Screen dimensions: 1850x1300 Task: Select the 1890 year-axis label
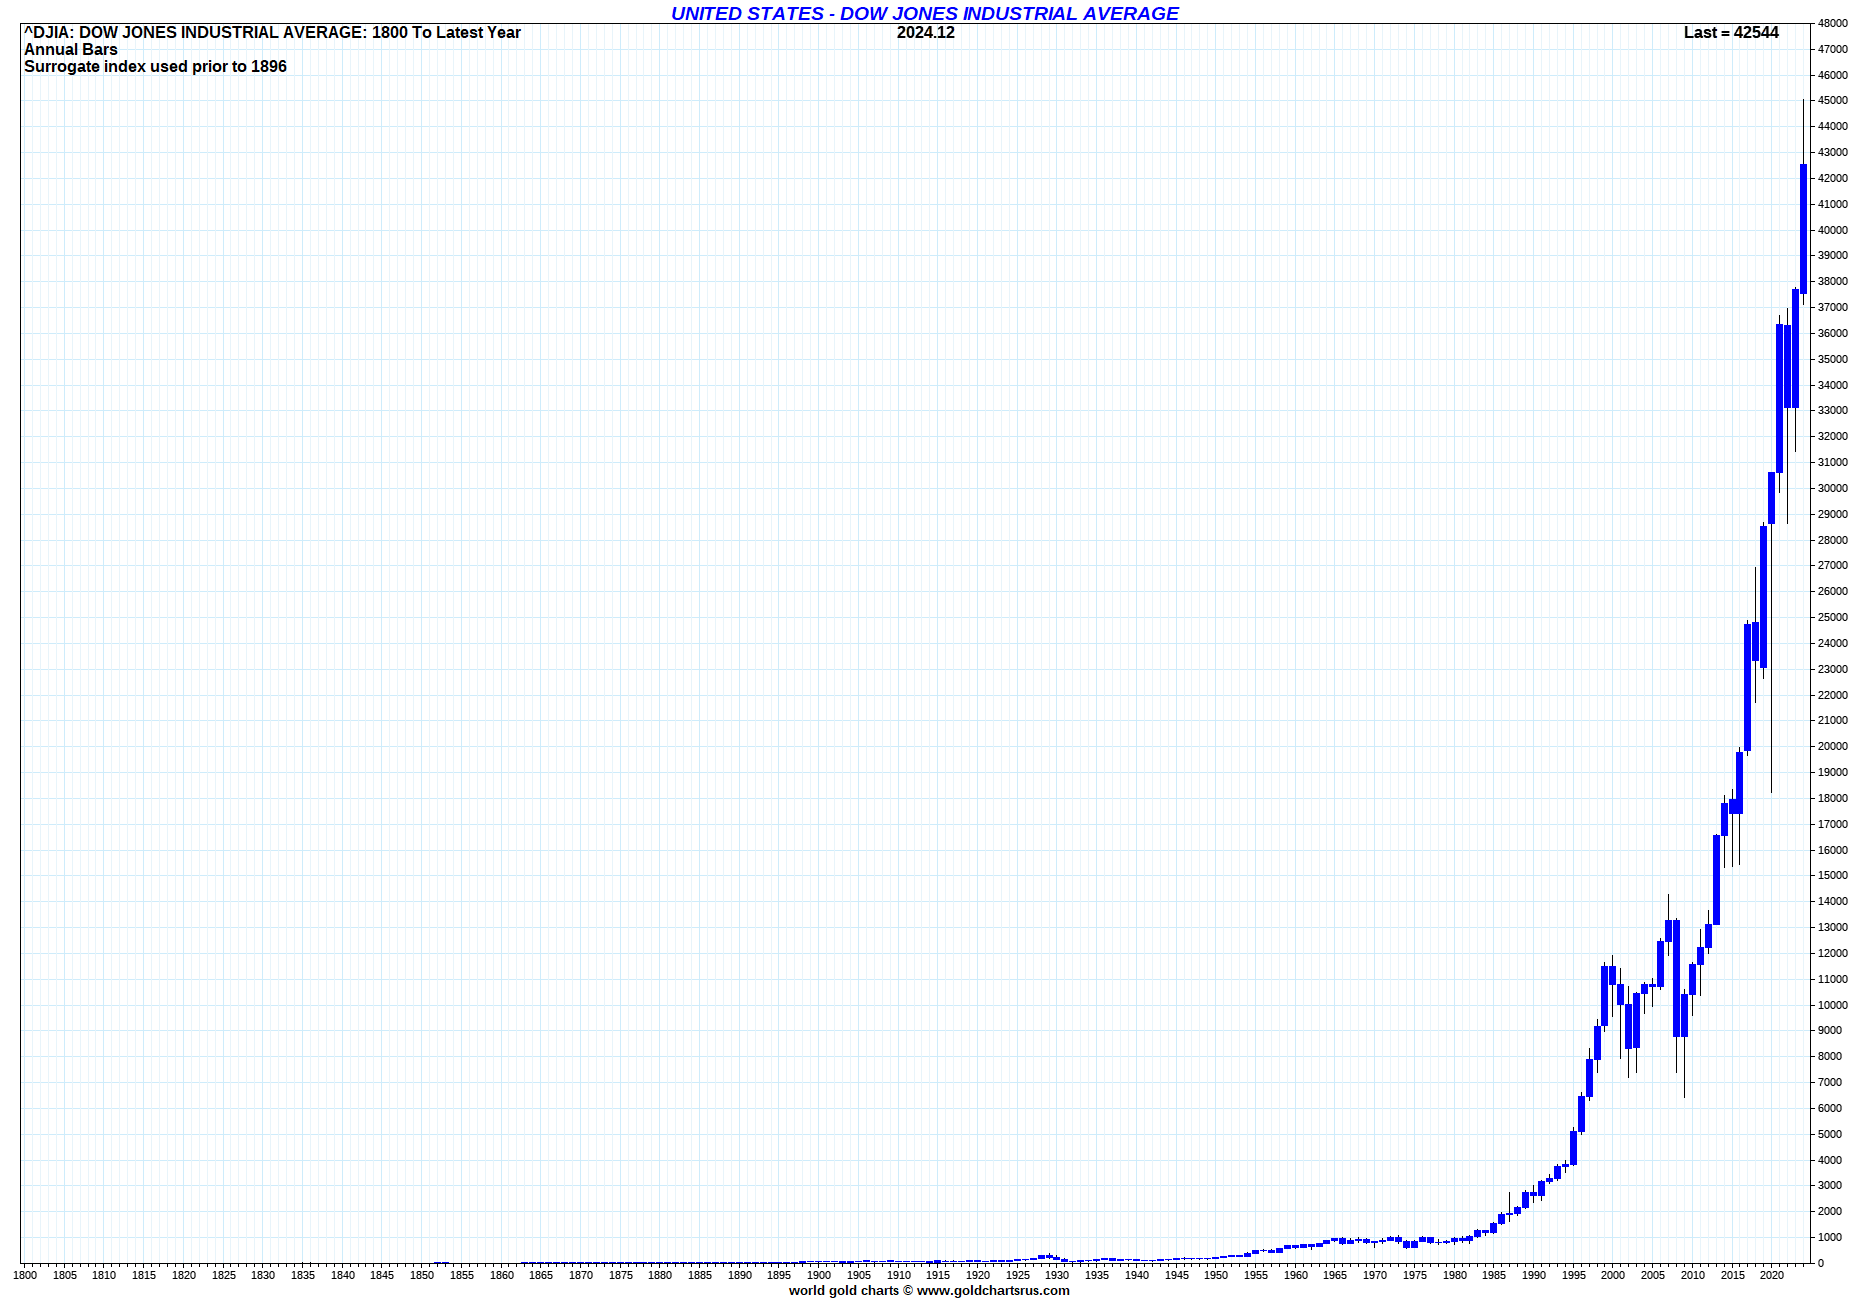740,1275
